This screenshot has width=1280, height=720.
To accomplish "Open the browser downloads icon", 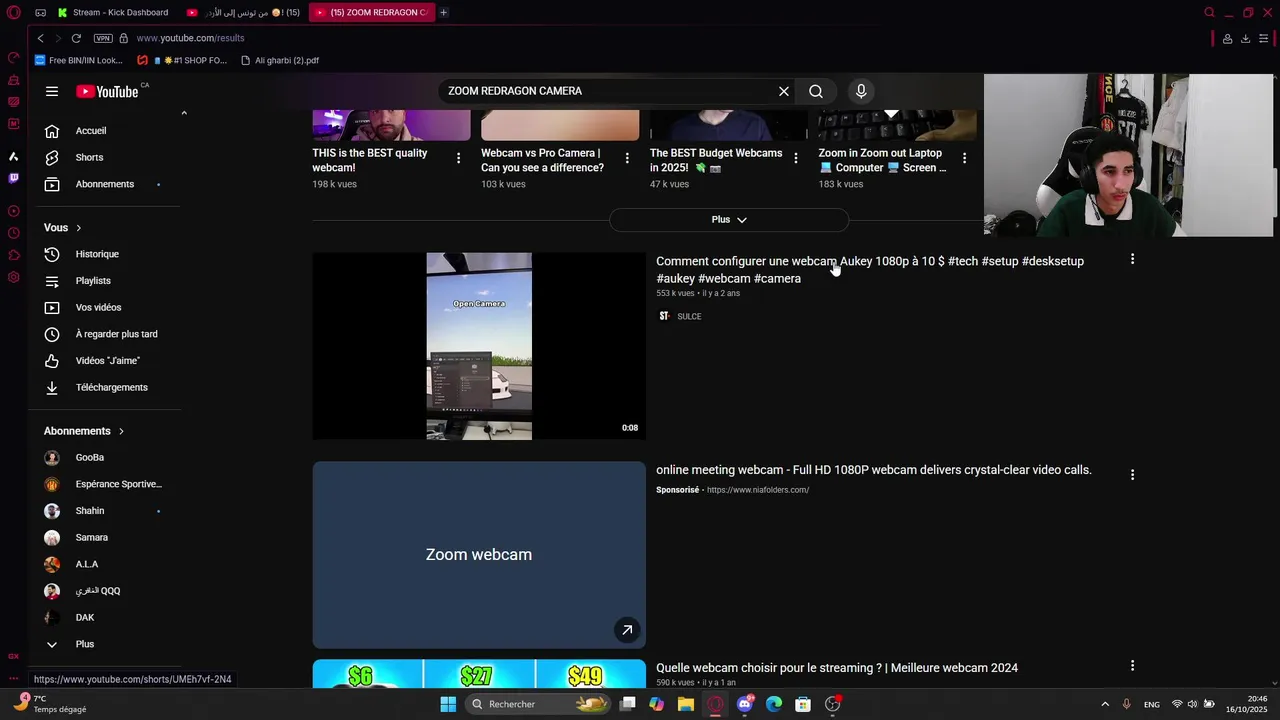I will tap(1245, 38).
